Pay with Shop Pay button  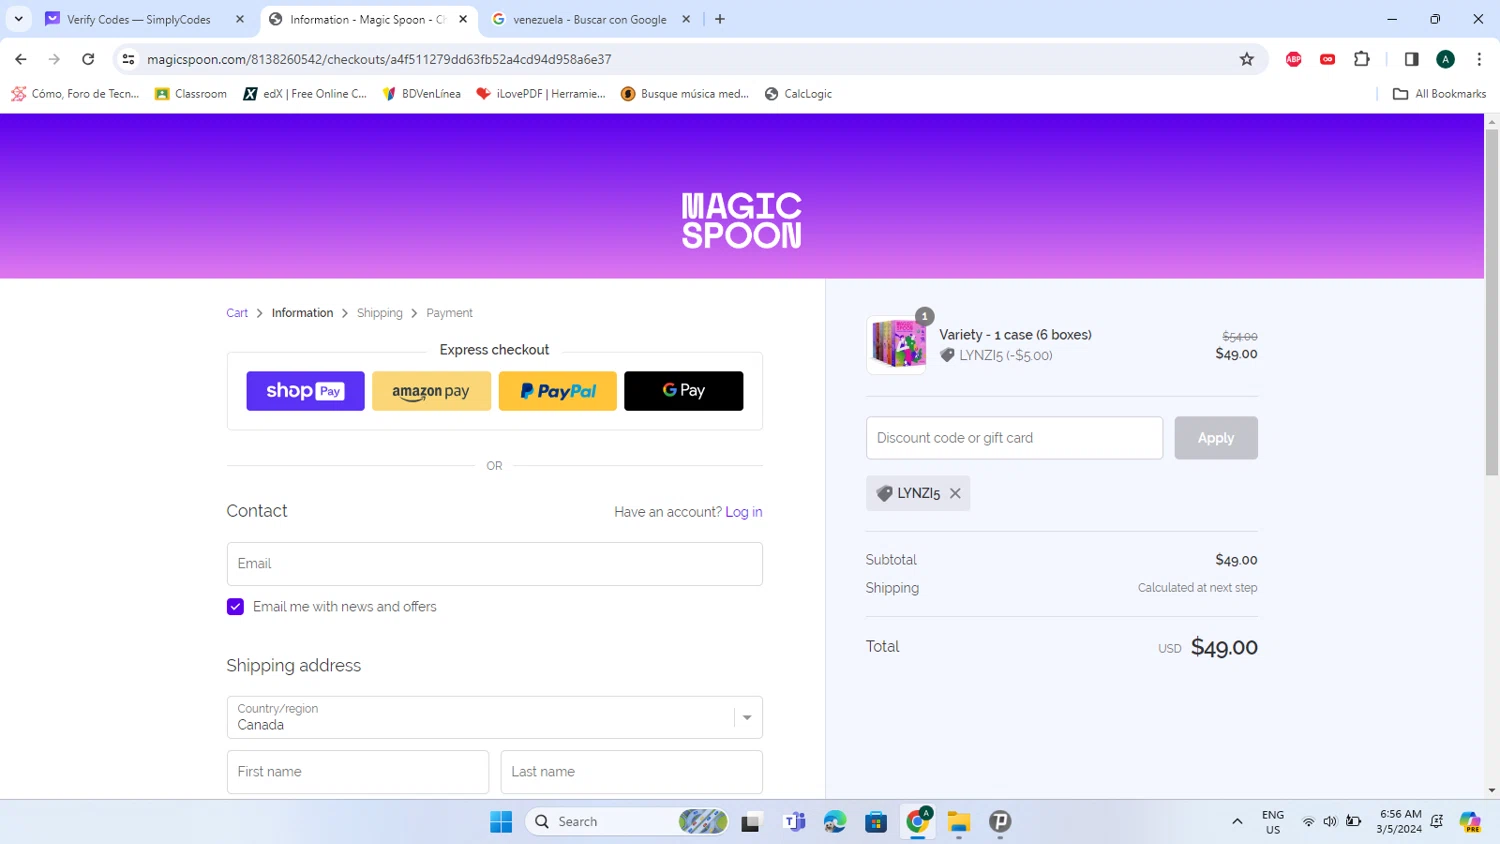point(305,391)
